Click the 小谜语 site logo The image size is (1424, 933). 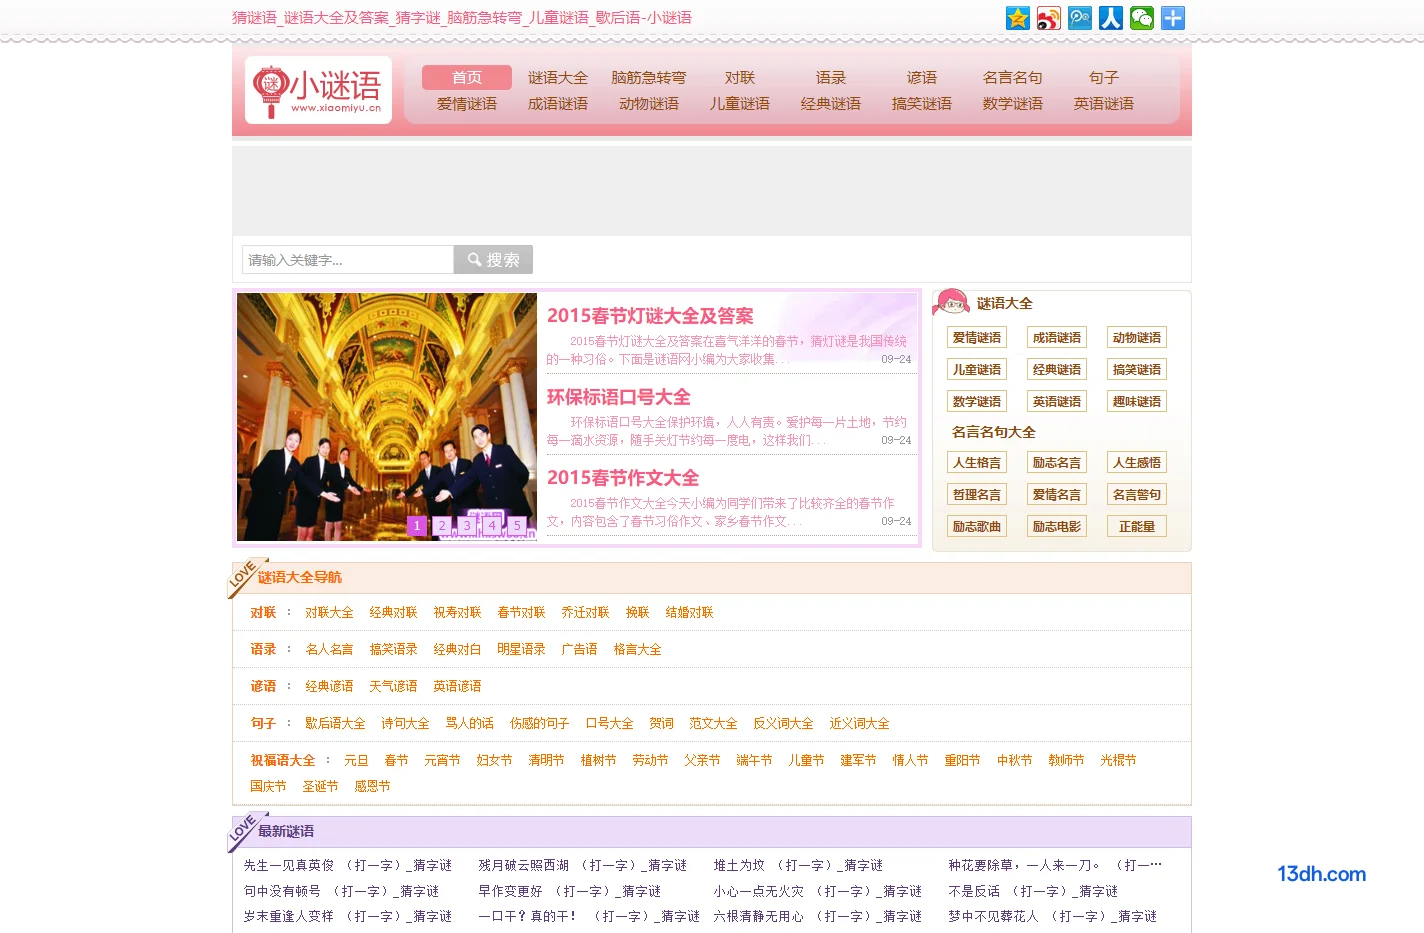(x=318, y=90)
